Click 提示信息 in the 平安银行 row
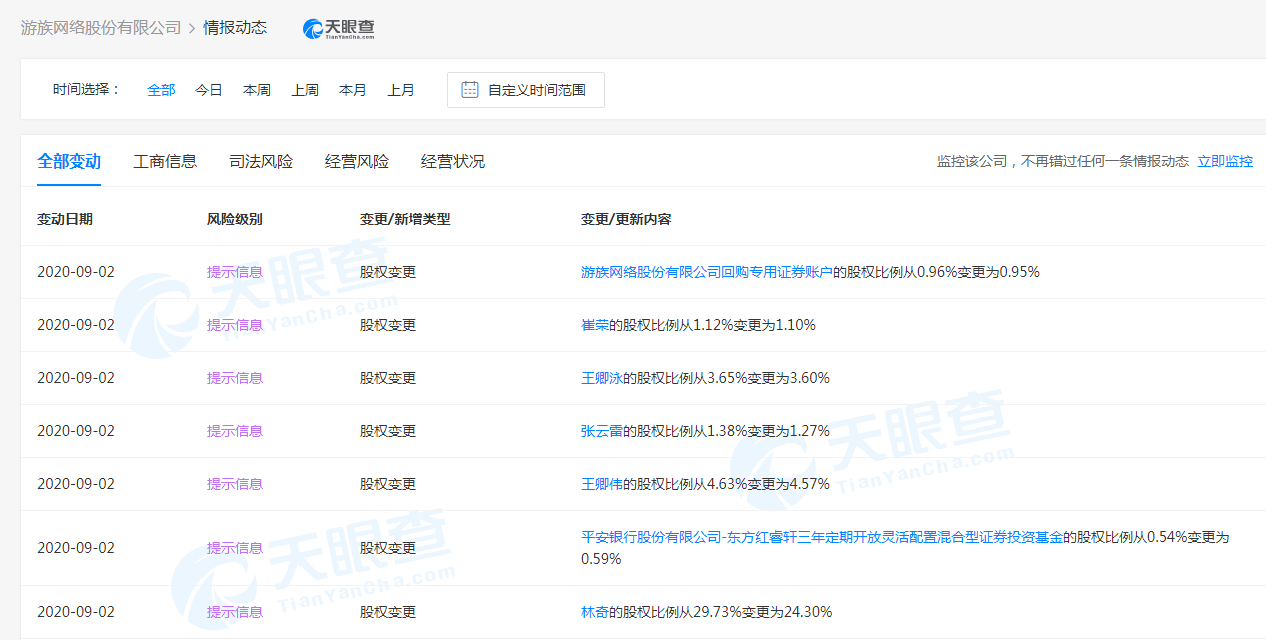Screen dimensions: 1266x640 click(235, 548)
